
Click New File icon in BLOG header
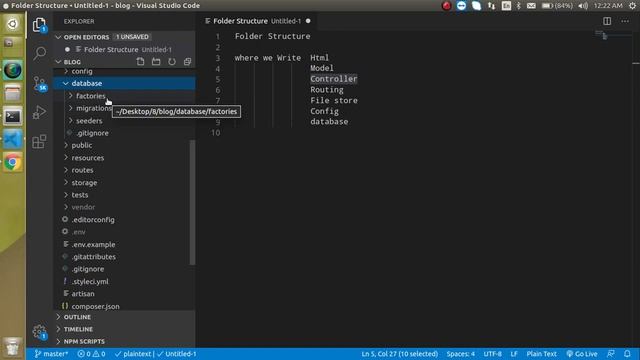point(140,62)
